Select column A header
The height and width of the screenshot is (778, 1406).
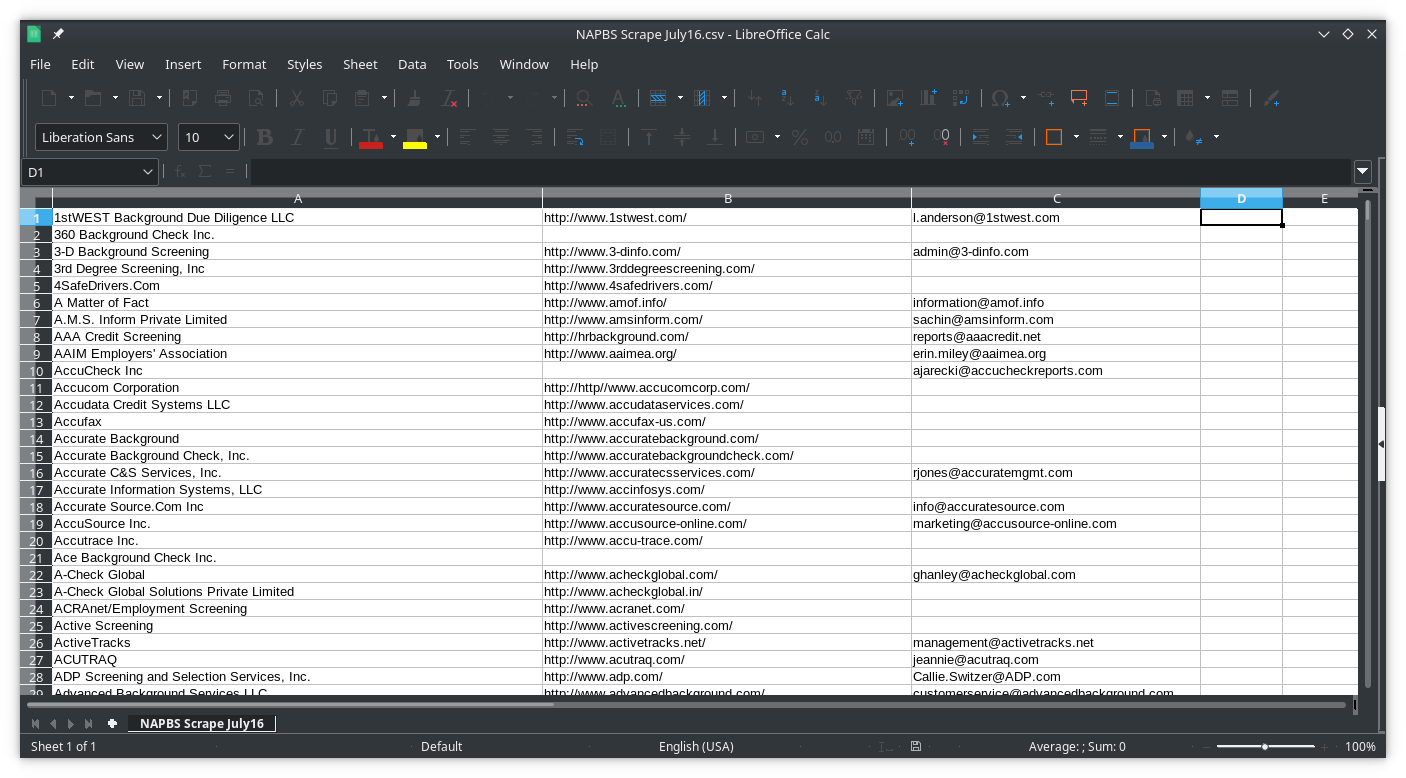(297, 198)
